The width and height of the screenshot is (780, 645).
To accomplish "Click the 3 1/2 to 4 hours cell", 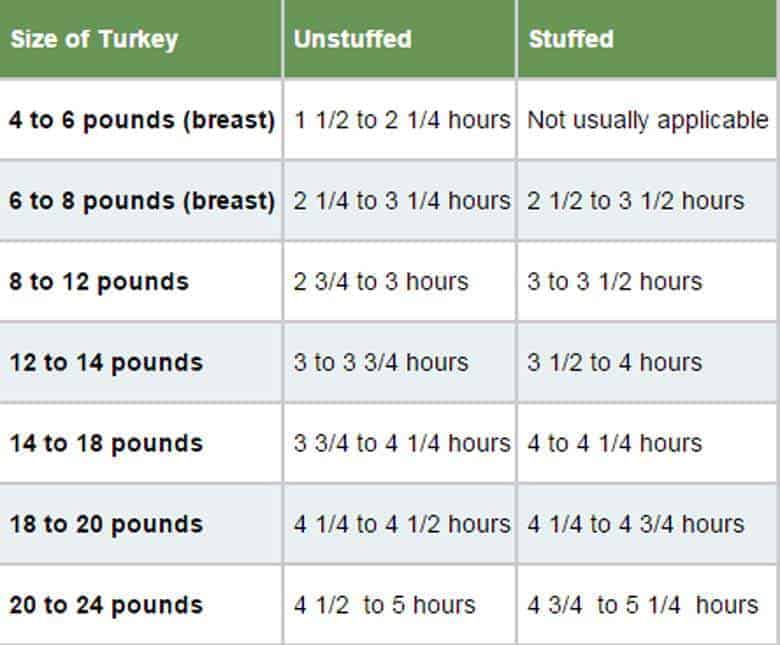I will [x=647, y=363].
